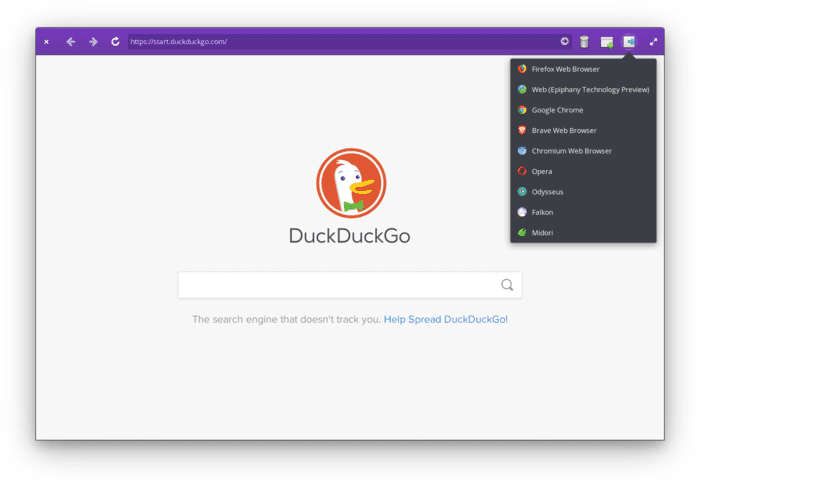Click the go arrow in the address bar
Image resolution: width=830 pixels, height=484 pixels.
[564, 42]
